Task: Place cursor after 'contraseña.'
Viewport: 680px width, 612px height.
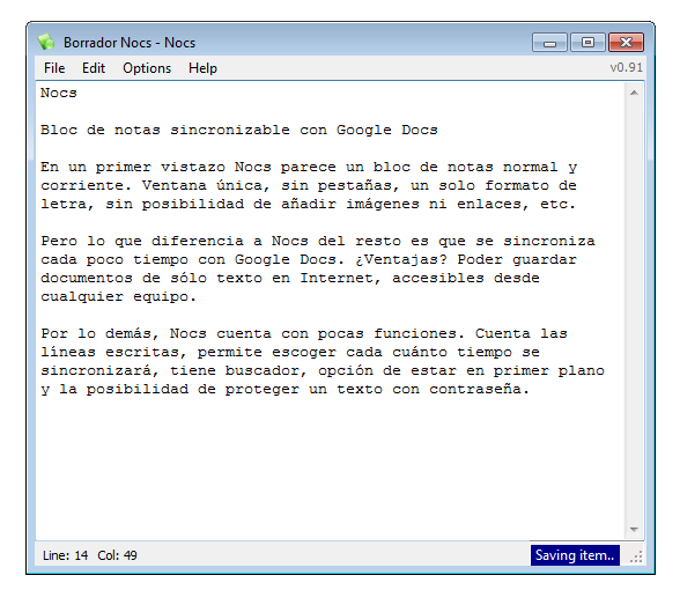Action: coord(531,389)
